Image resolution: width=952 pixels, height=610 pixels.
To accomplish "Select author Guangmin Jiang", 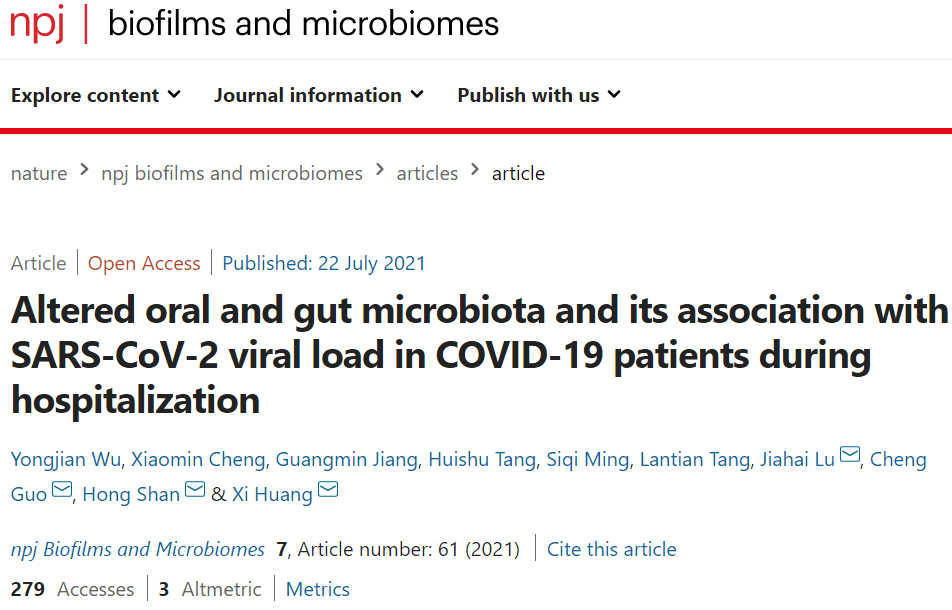I will tap(346, 459).
